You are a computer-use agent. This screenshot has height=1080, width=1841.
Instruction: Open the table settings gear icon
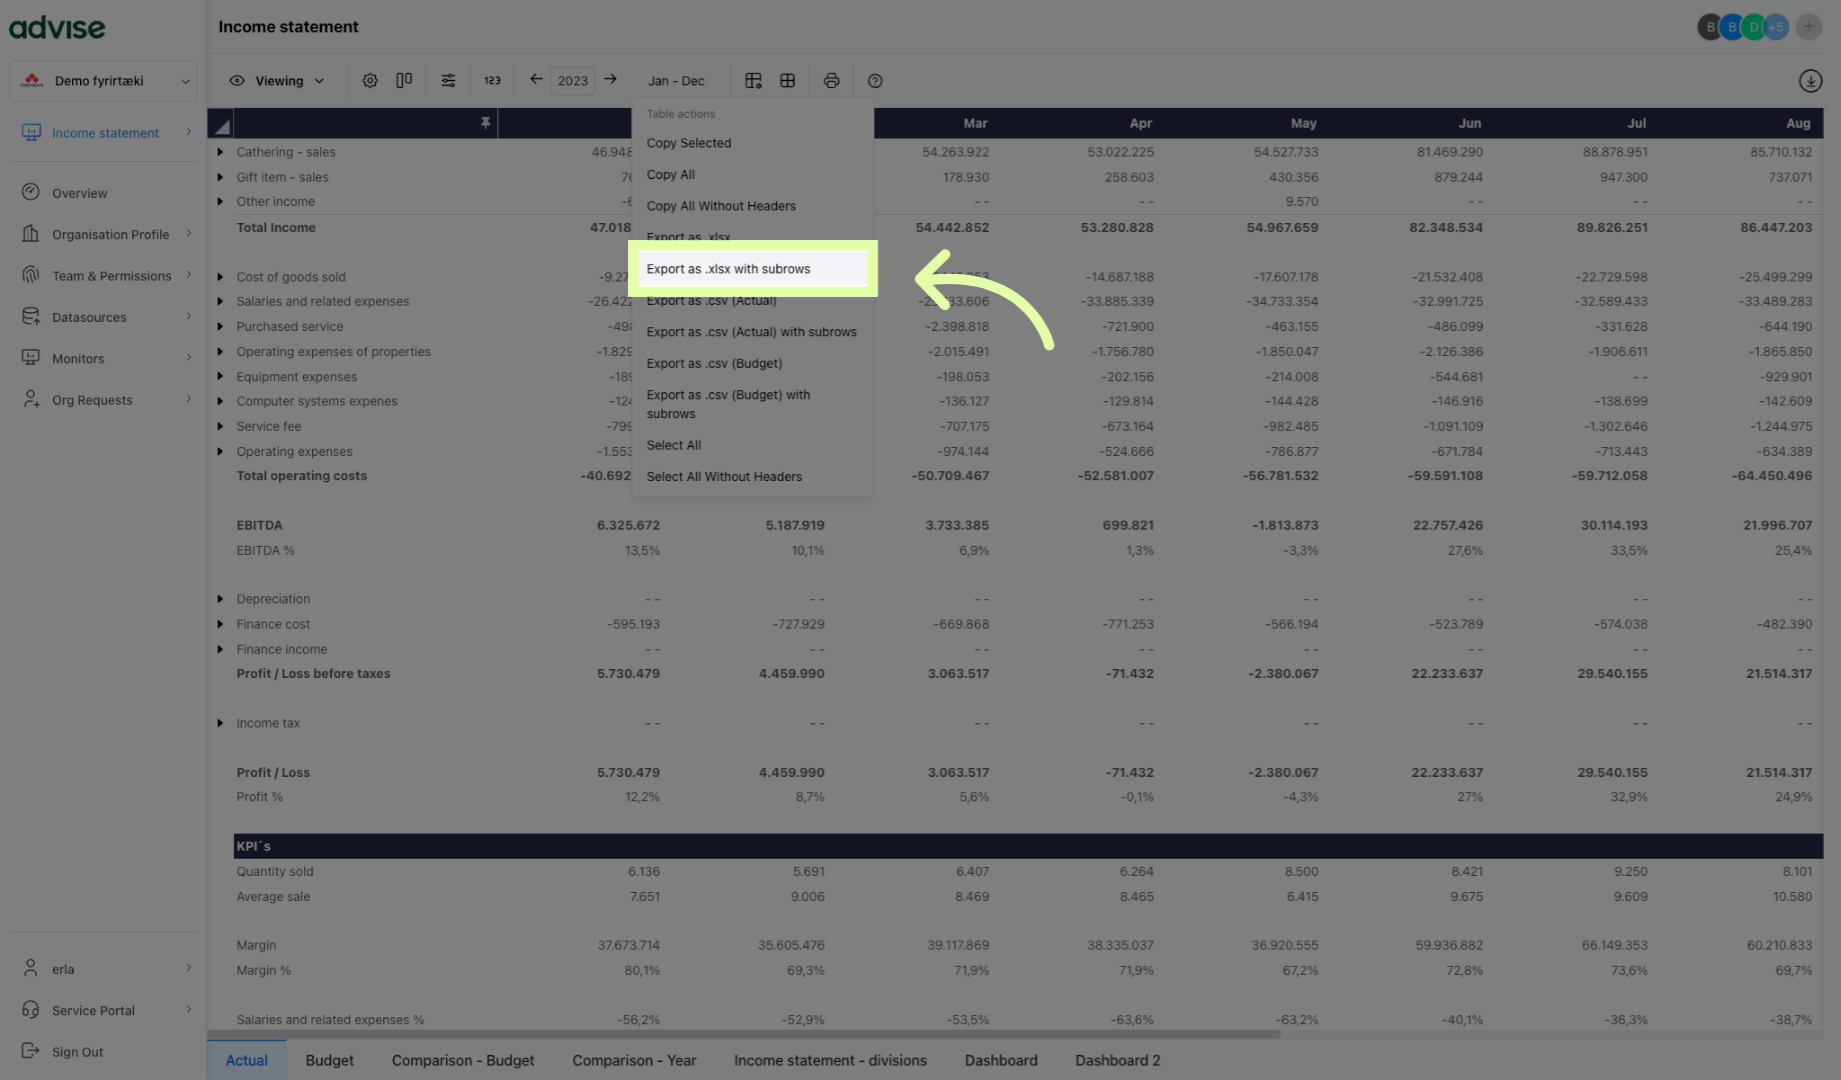click(x=370, y=80)
